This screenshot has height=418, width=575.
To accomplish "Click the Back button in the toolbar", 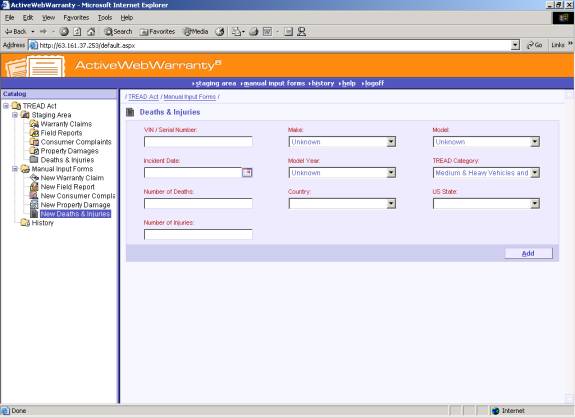I will [15, 32].
